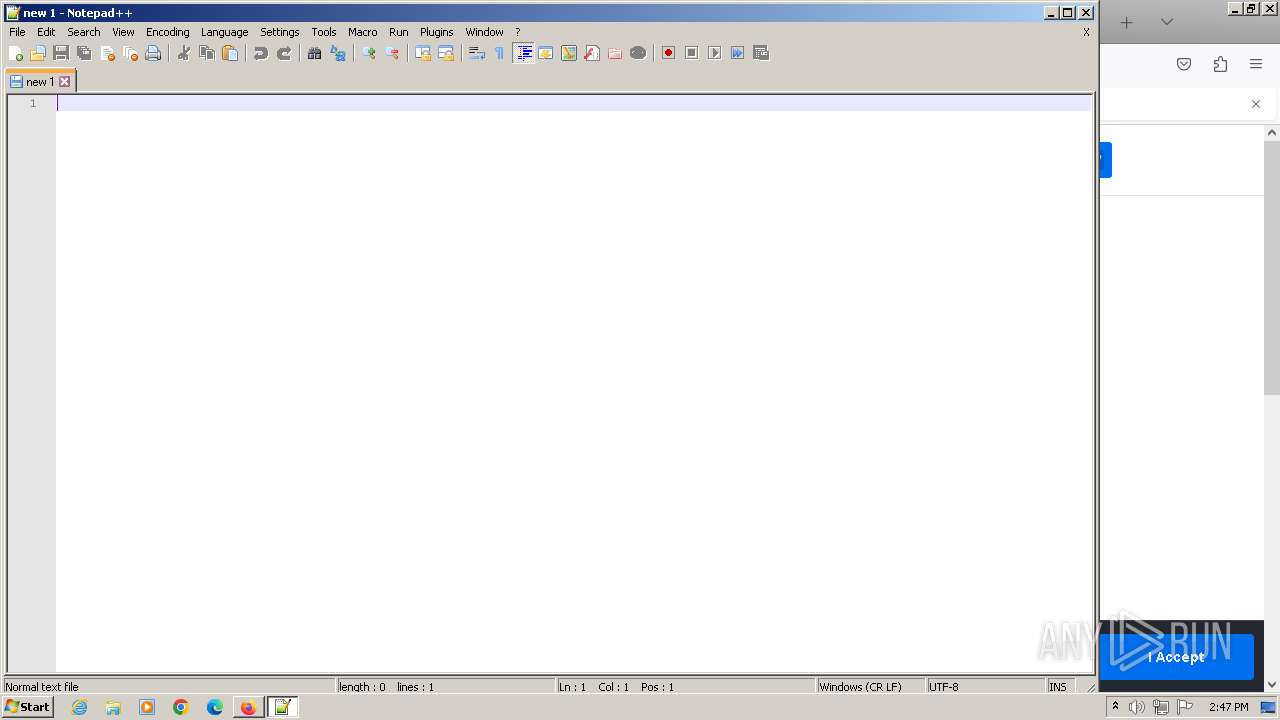Screen dimensions: 1280x720
Task: Click the Cut scissors icon
Action: pyautogui.click(x=184, y=53)
